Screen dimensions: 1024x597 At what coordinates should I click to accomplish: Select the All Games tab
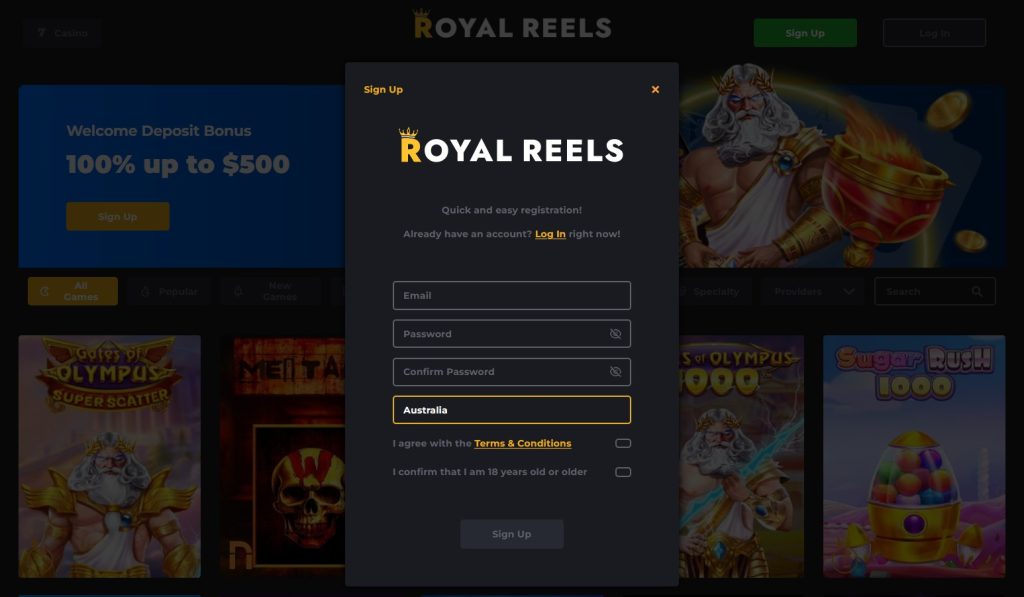pos(72,291)
